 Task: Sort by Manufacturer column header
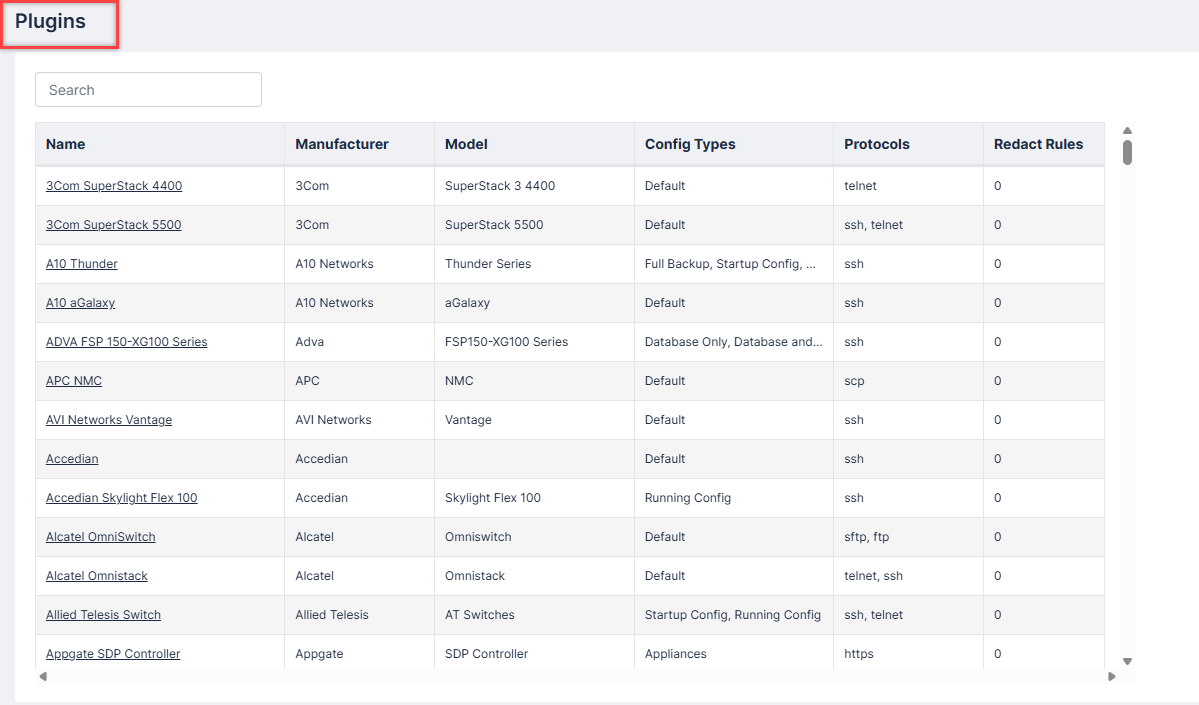tap(342, 144)
